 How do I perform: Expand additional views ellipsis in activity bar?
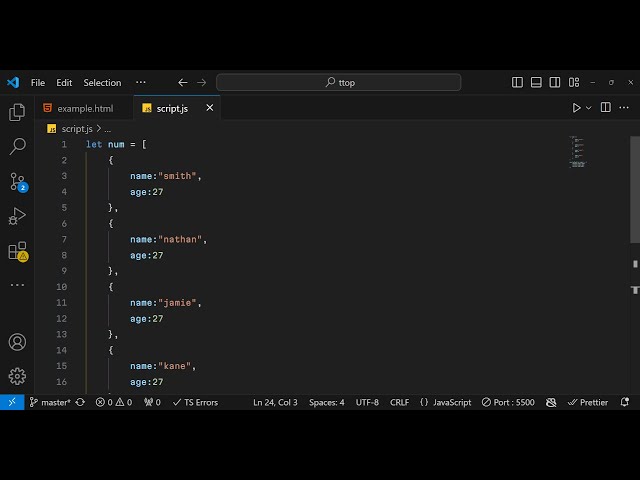click(17, 285)
